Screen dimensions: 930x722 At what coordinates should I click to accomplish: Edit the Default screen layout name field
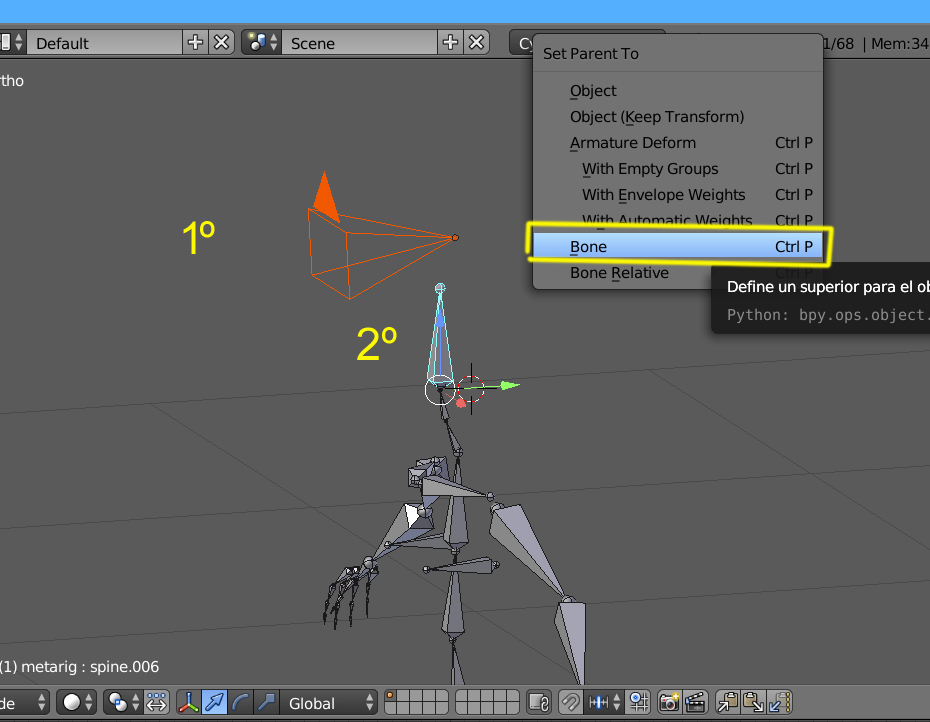point(105,43)
